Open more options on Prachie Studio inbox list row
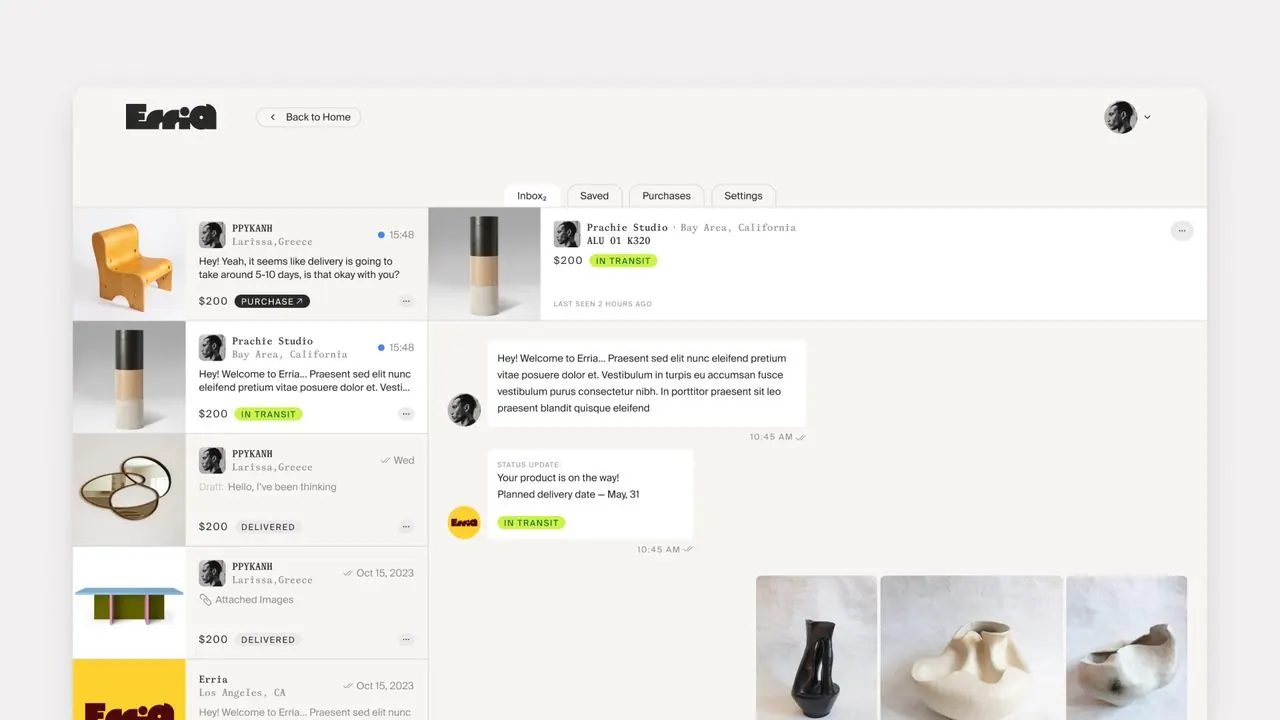1280x720 pixels. pyautogui.click(x=406, y=414)
